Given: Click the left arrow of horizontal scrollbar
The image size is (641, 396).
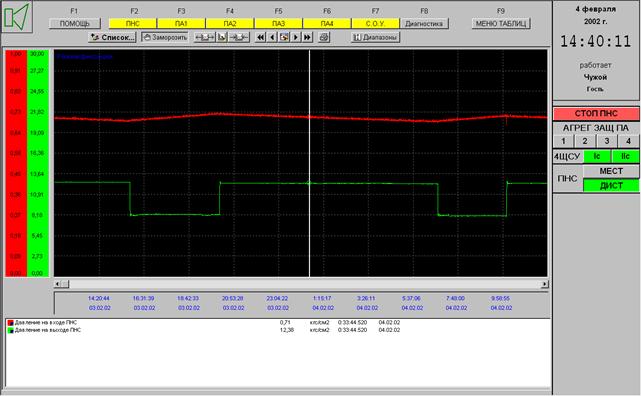Looking at the screenshot, I should [58, 284].
